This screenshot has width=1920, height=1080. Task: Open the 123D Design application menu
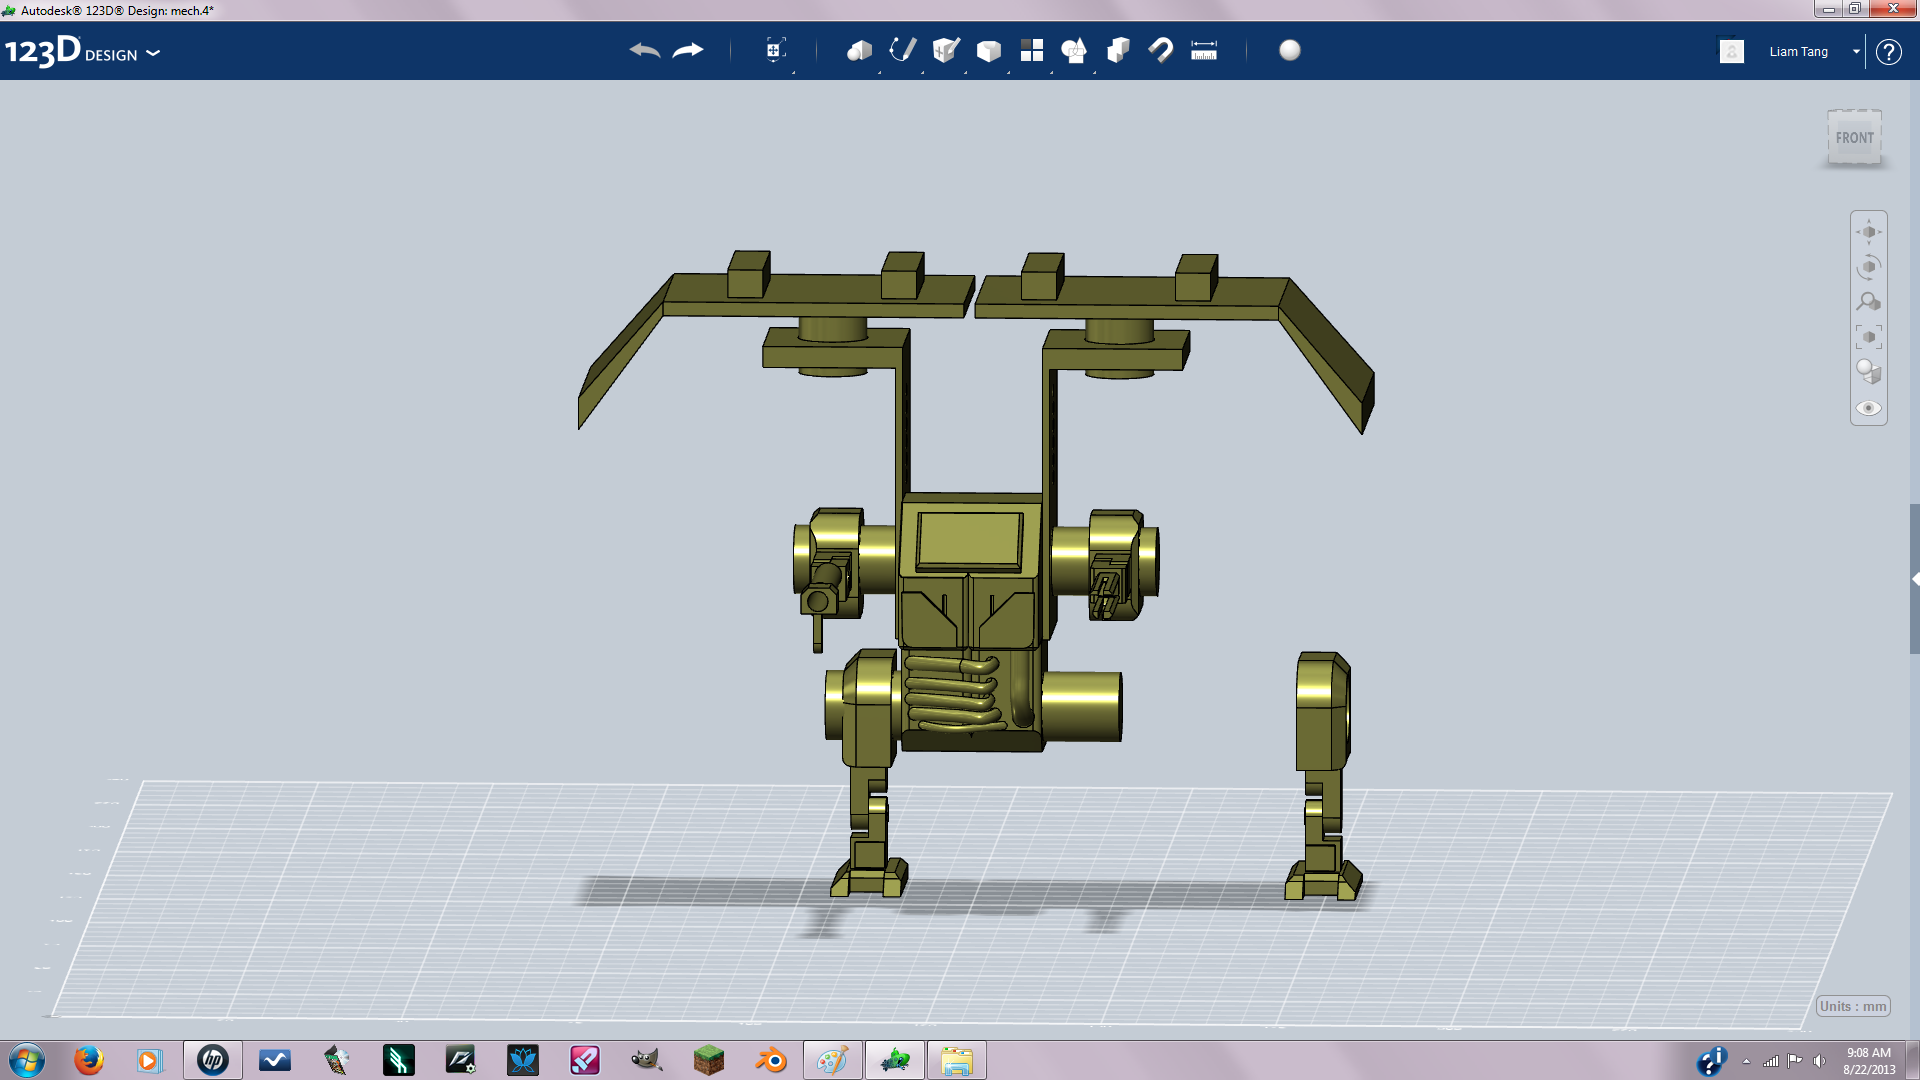pyautogui.click(x=82, y=52)
